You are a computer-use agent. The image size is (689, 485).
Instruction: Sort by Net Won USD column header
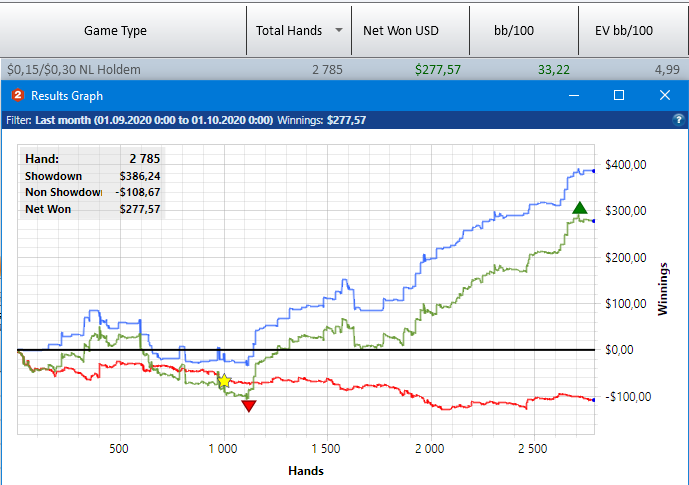[410, 30]
